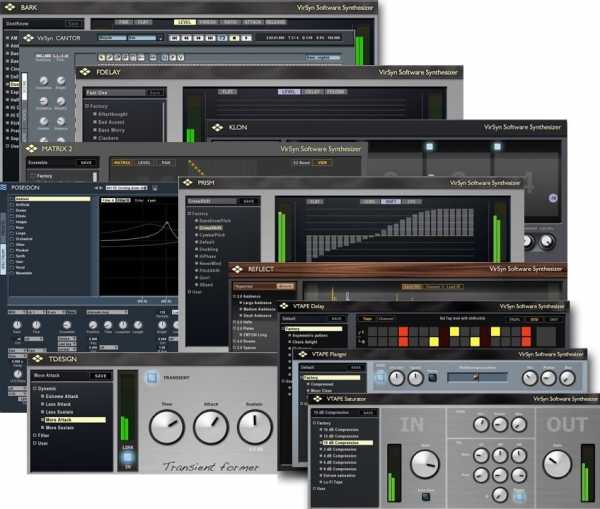Screen dimensions: 600x509
Task: Select More Attack preset in TDESIGN
Action: (73, 420)
